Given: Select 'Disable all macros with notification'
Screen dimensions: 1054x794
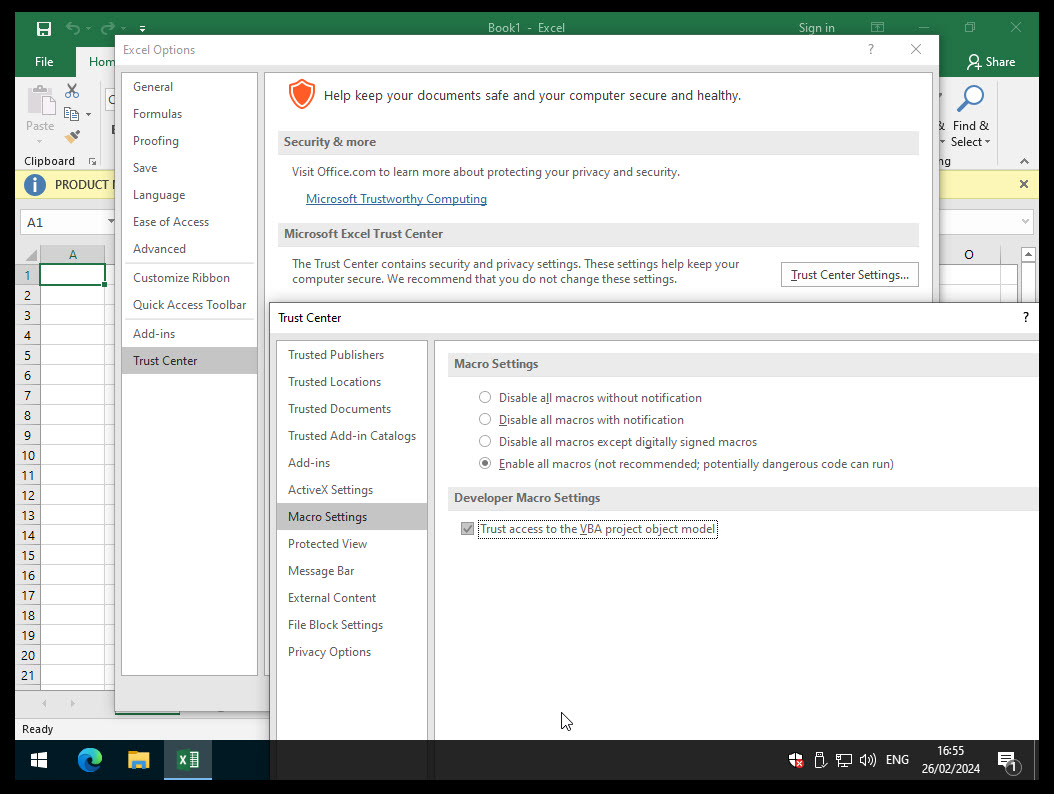Looking at the screenshot, I should [484, 419].
